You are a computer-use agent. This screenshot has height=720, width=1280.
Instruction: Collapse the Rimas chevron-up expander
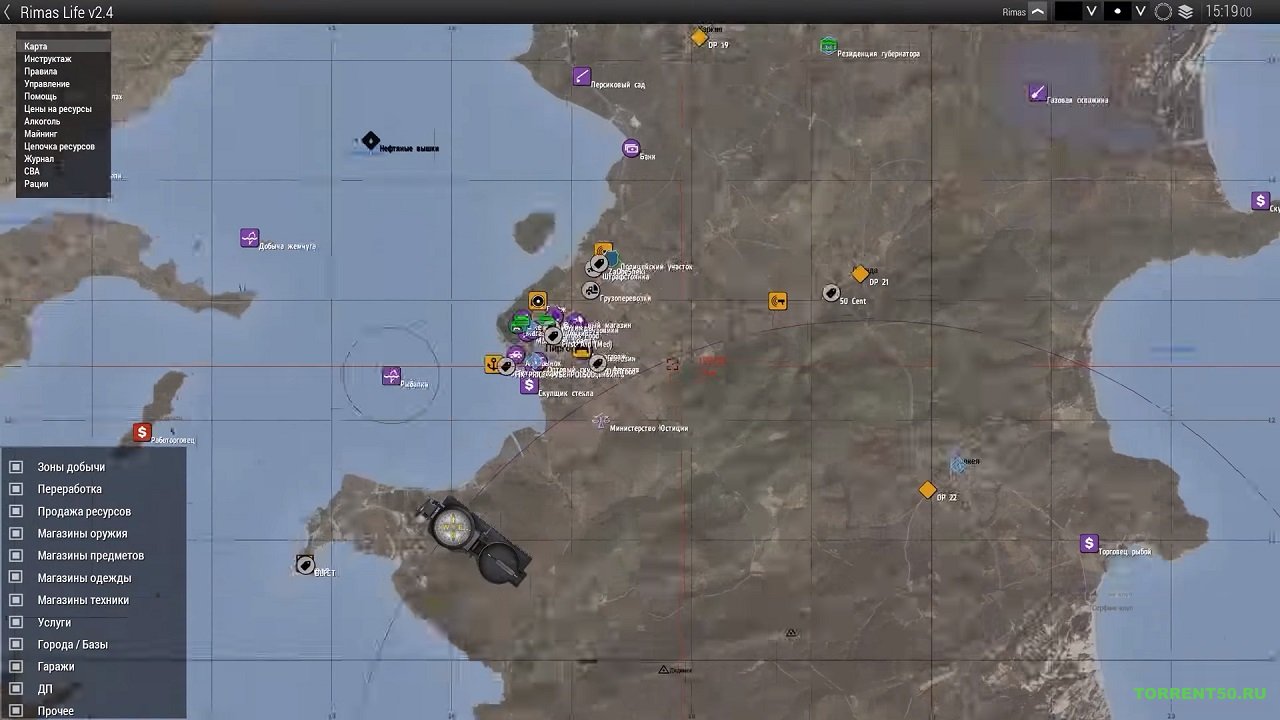pos(1038,12)
